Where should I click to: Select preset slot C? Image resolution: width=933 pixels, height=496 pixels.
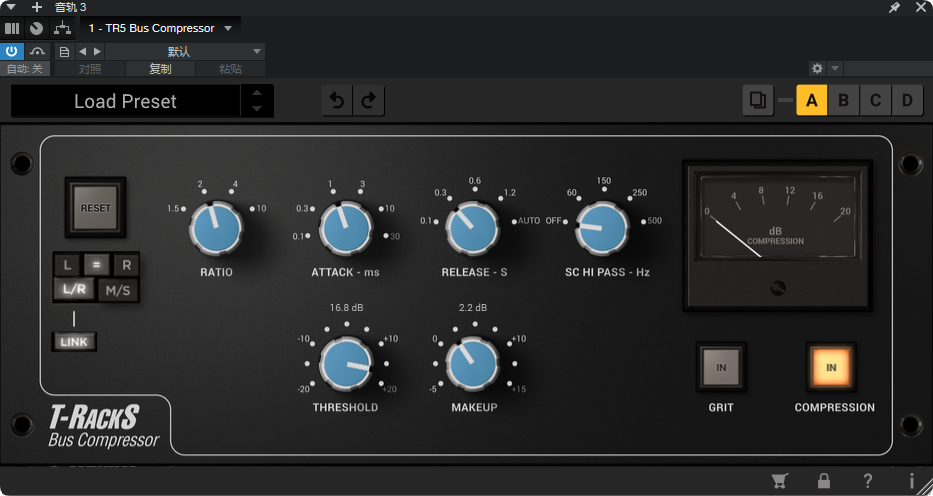(875, 100)
